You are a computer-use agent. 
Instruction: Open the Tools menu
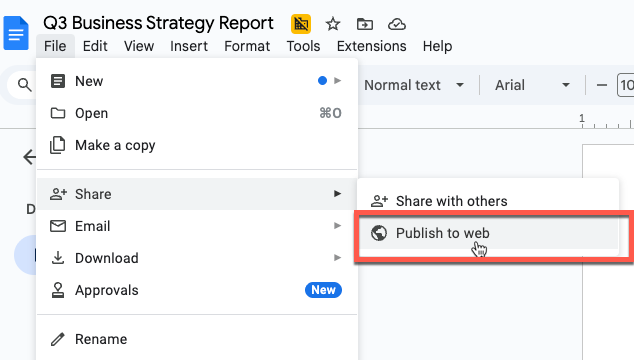pos(303,46)
